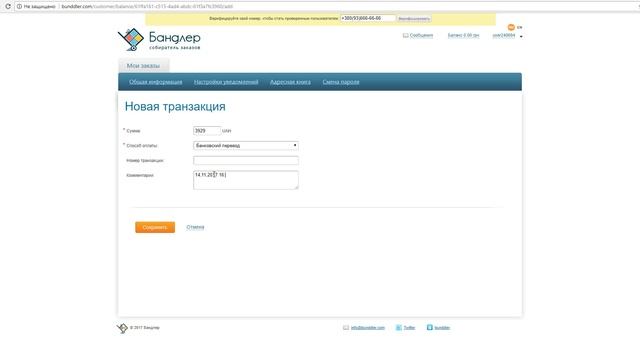Click the envelope icon next to Сообщения

[405, 36]
